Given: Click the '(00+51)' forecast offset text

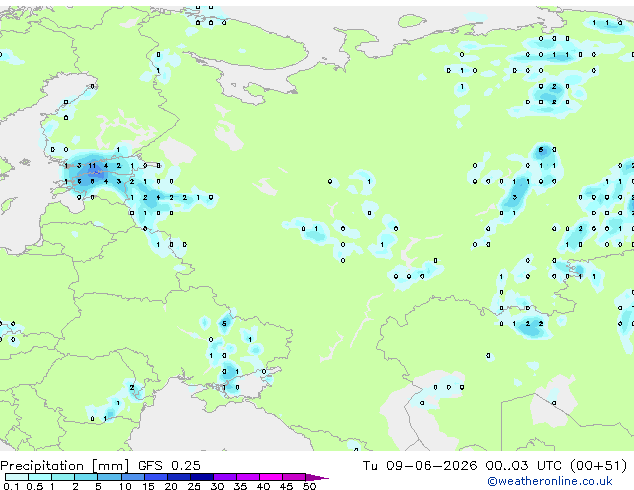Looking at the screenshot, I should pyautogui.click(x=598, y=466).
